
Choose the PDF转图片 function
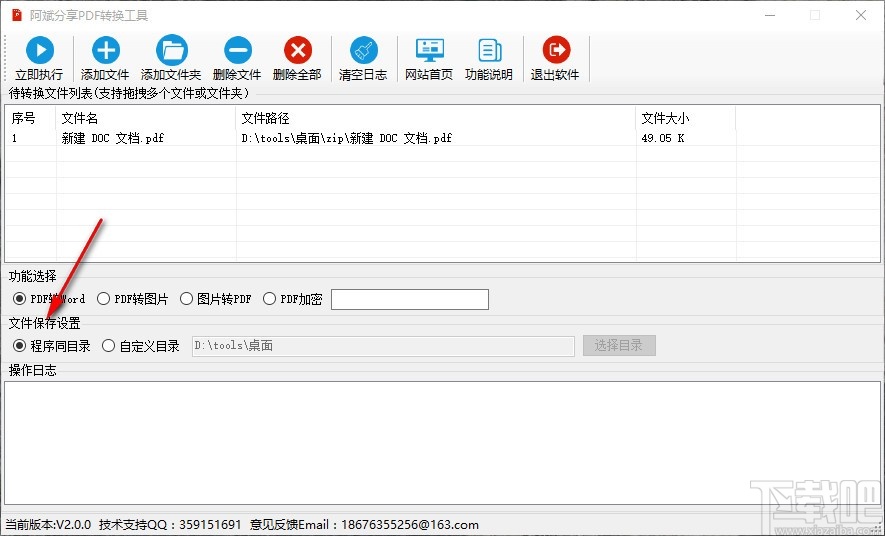(103, 298)
